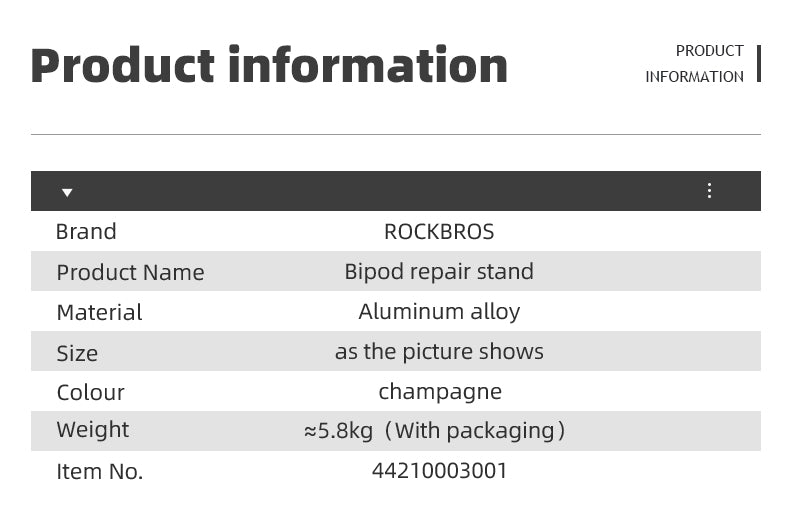790x510 pixels.
Task: Select the Weight row label
Action: point(93,430)
